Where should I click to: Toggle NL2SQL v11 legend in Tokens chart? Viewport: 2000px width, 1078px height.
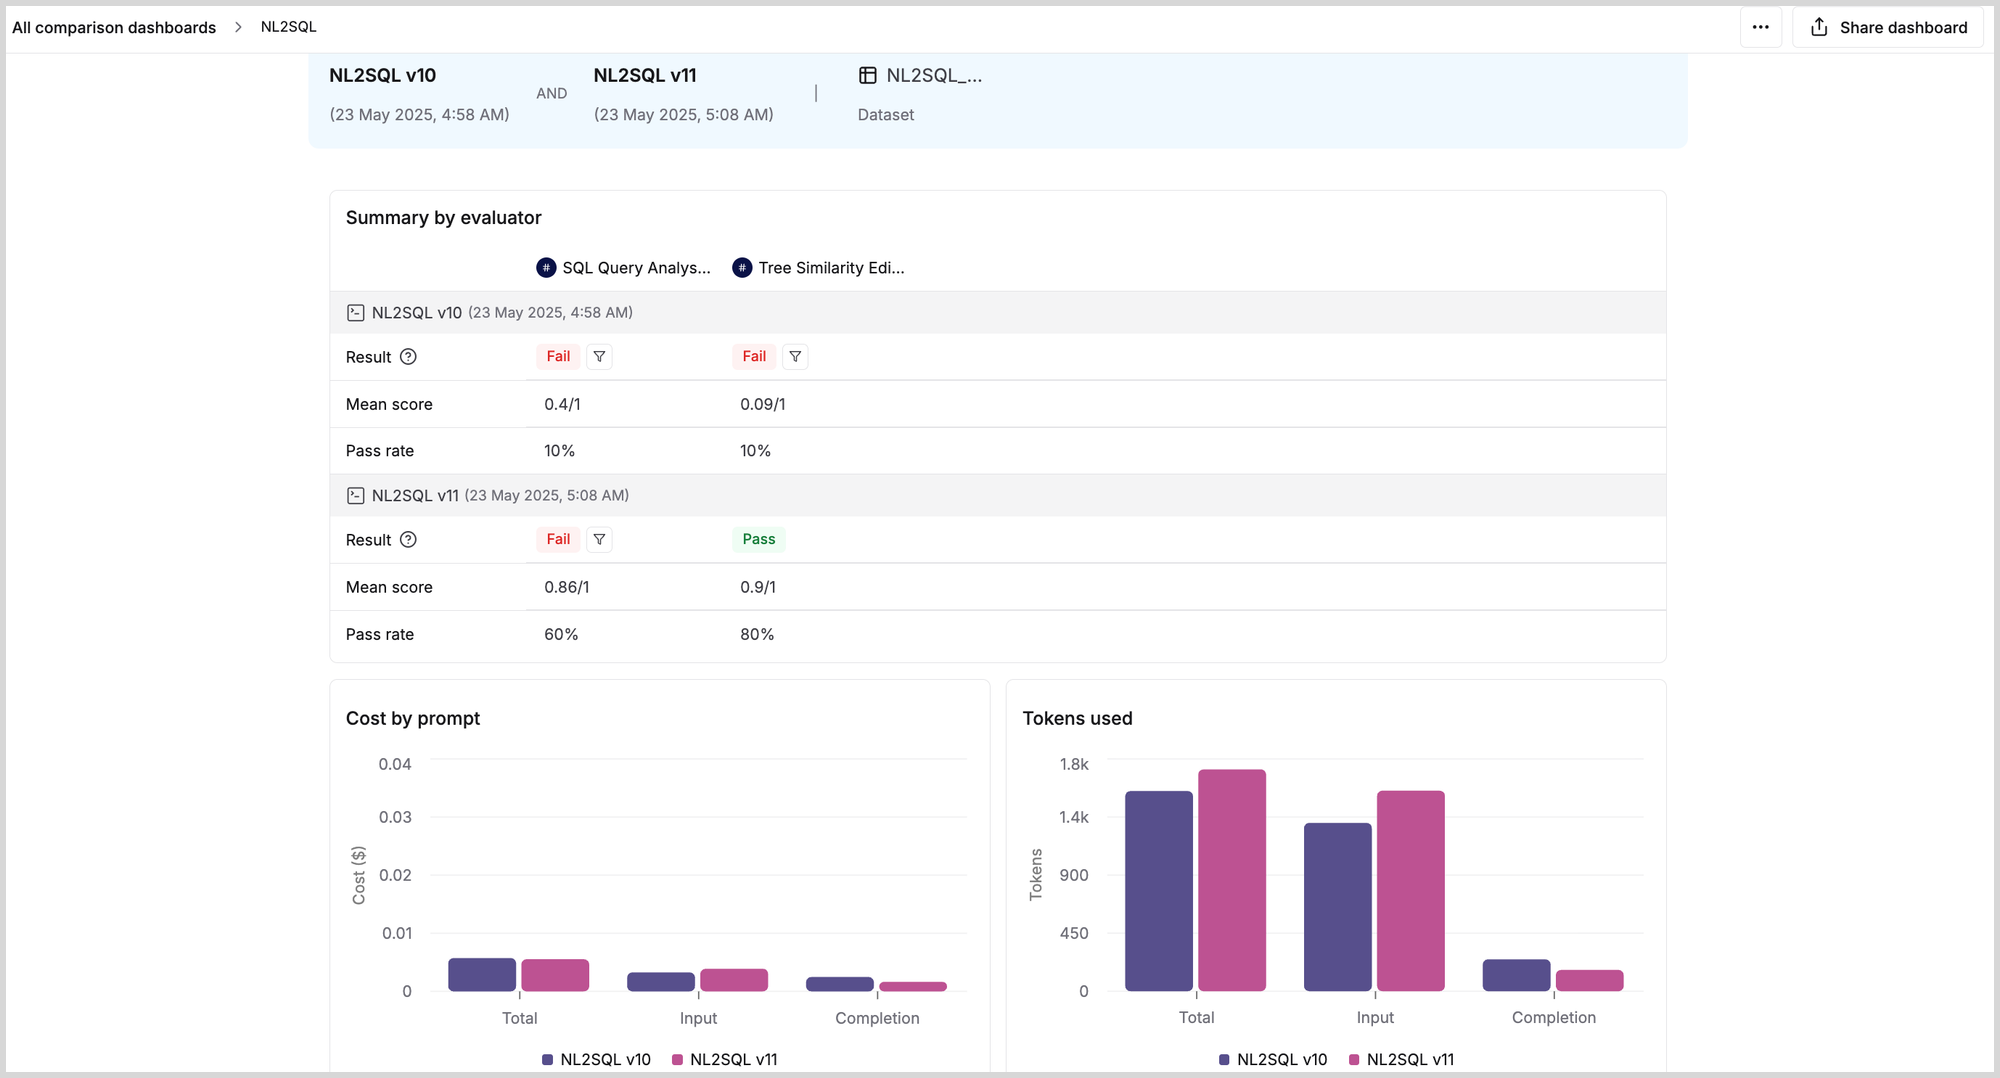1401,1059
